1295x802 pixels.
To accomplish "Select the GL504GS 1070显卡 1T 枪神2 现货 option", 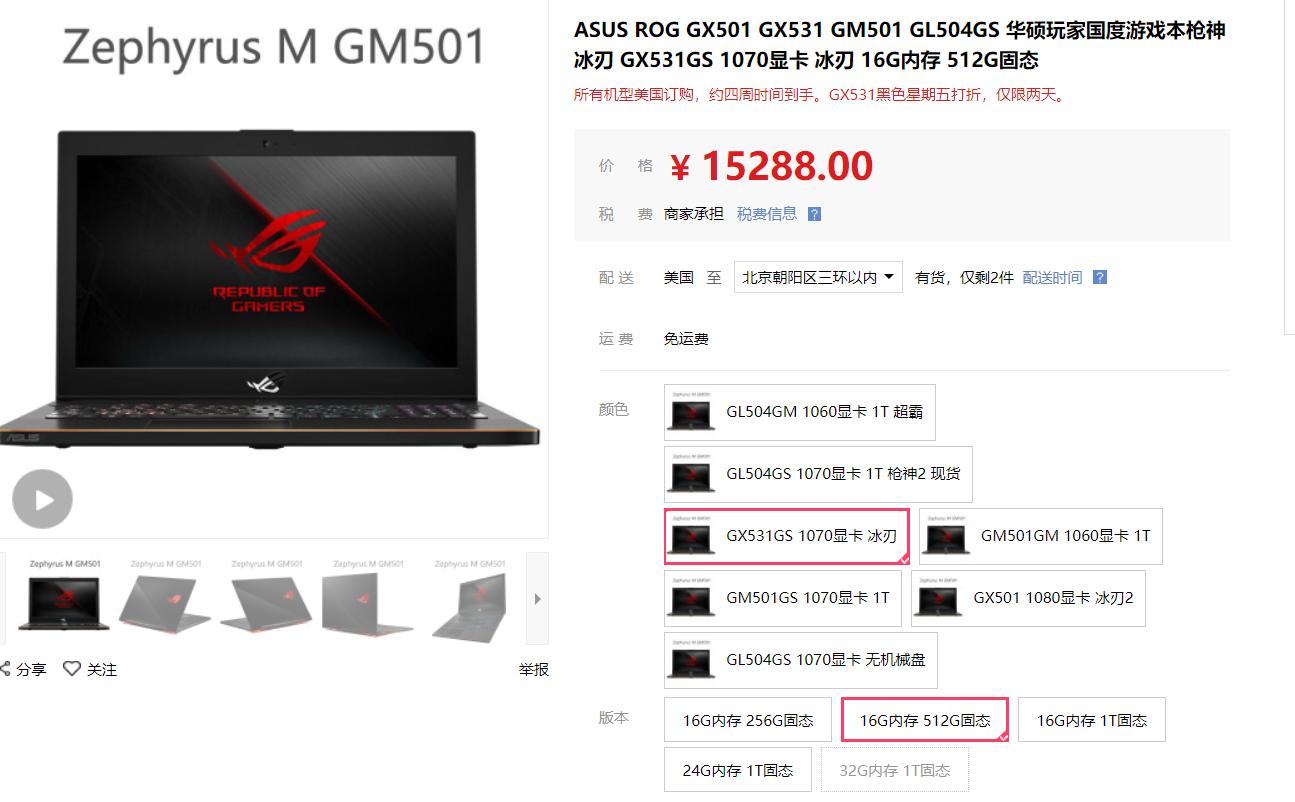I will [818, 474].
